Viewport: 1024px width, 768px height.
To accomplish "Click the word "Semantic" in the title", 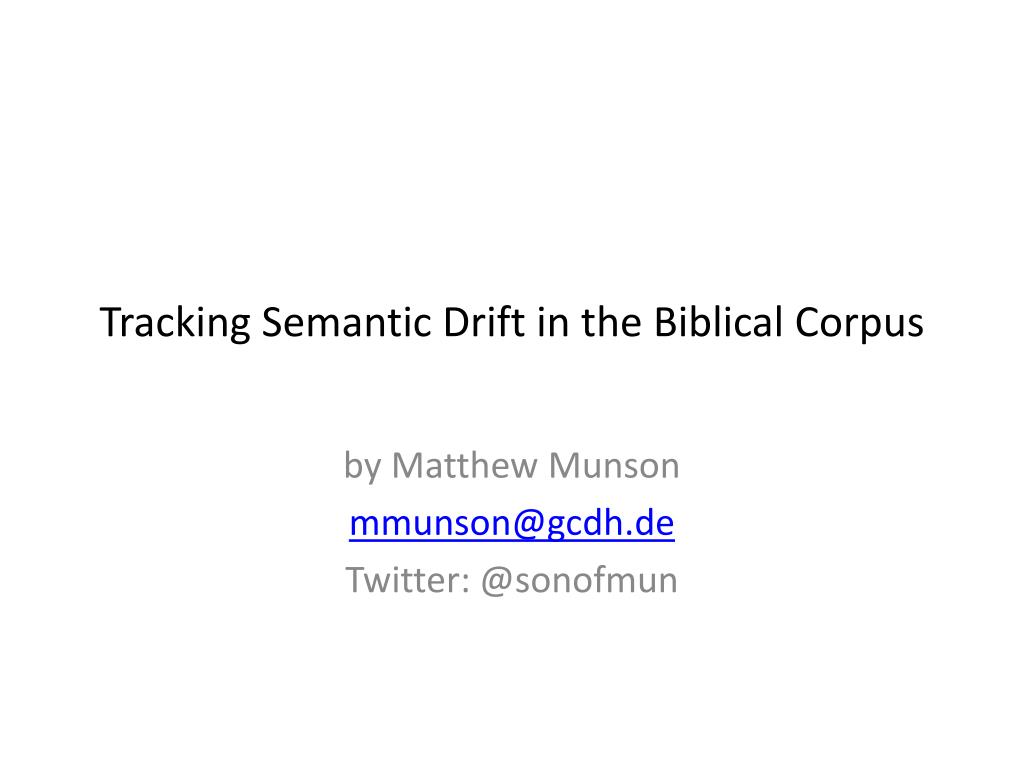I will coord(346,322).
